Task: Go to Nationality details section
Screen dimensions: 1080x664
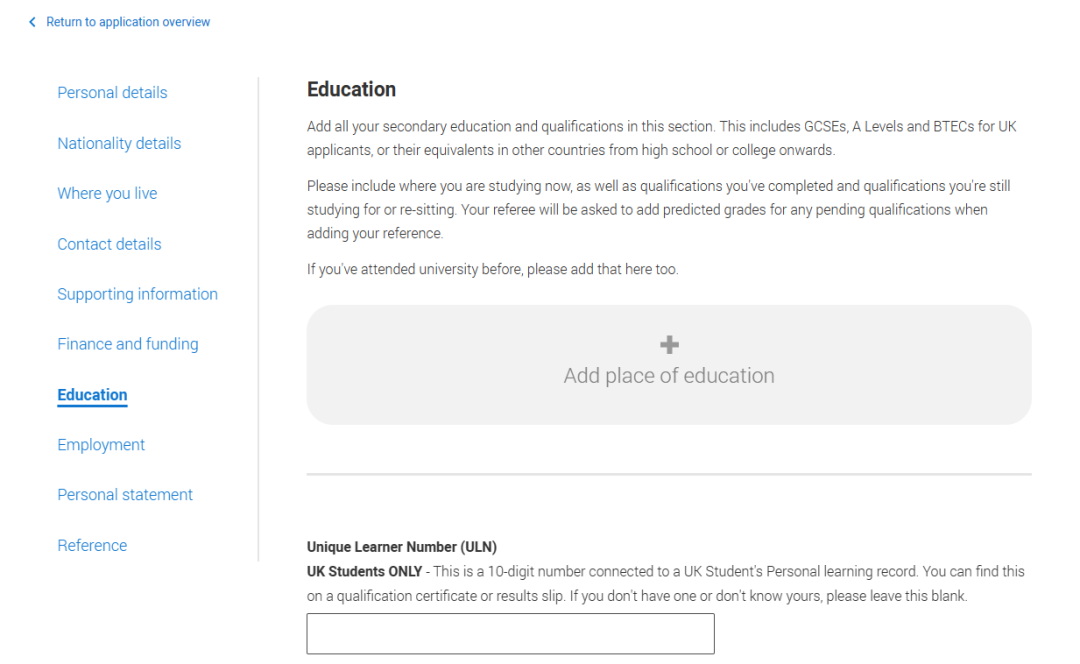Action: pos(119,143)
